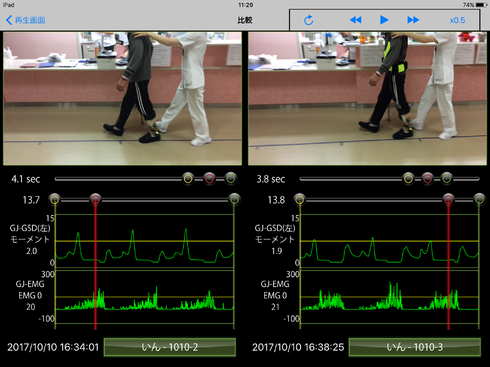The width and height of the screenshot is (490, 367).
Task: Open recording いん - 1010-2
Action: [x=170, y=347]
